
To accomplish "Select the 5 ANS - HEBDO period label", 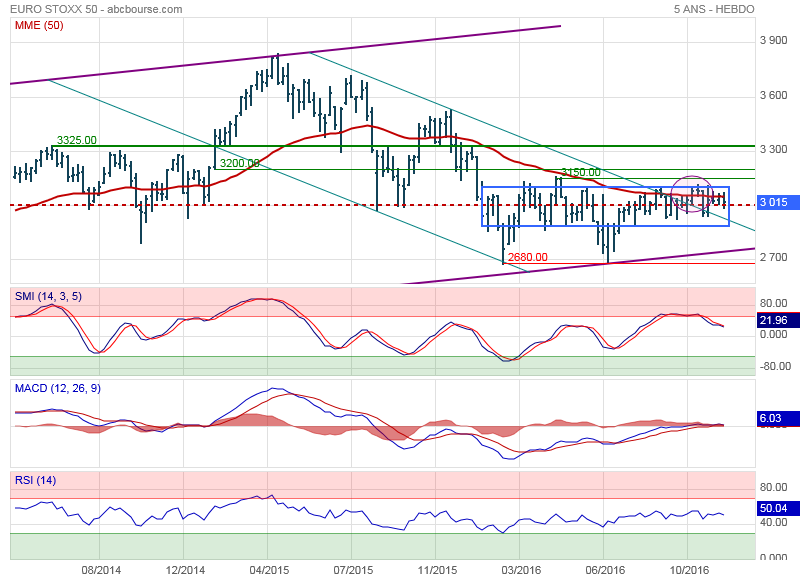I will pyautogui.click(x=714, y=9).
